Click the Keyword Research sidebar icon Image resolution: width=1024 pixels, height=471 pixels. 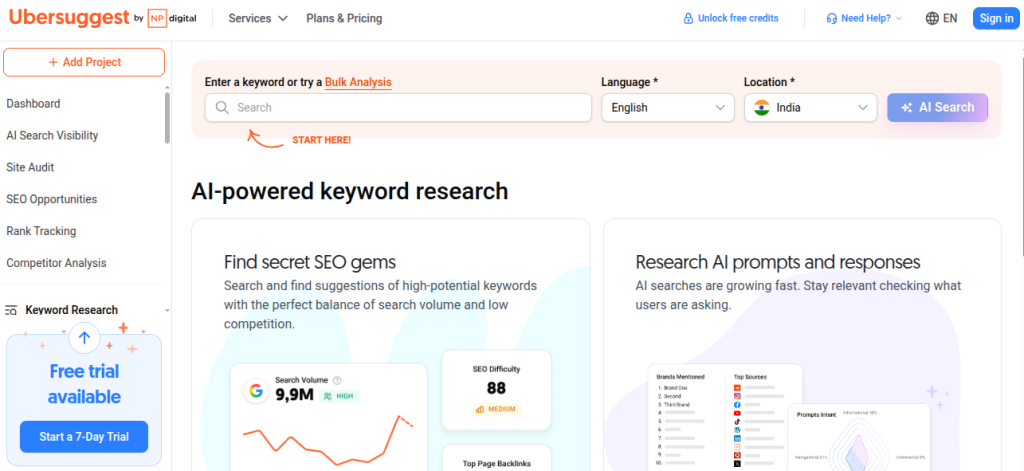coord(10,310)
